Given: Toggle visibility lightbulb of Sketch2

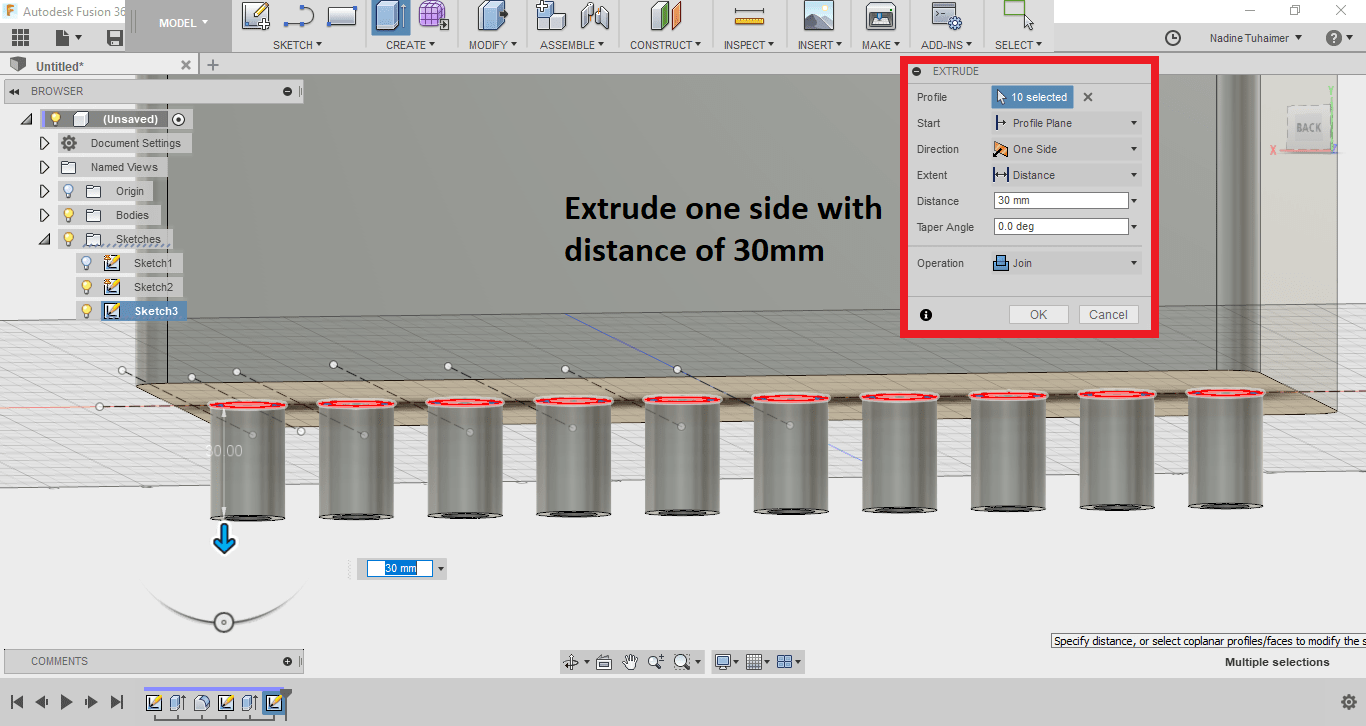Looking at the screenshot, I should point(86,287).
